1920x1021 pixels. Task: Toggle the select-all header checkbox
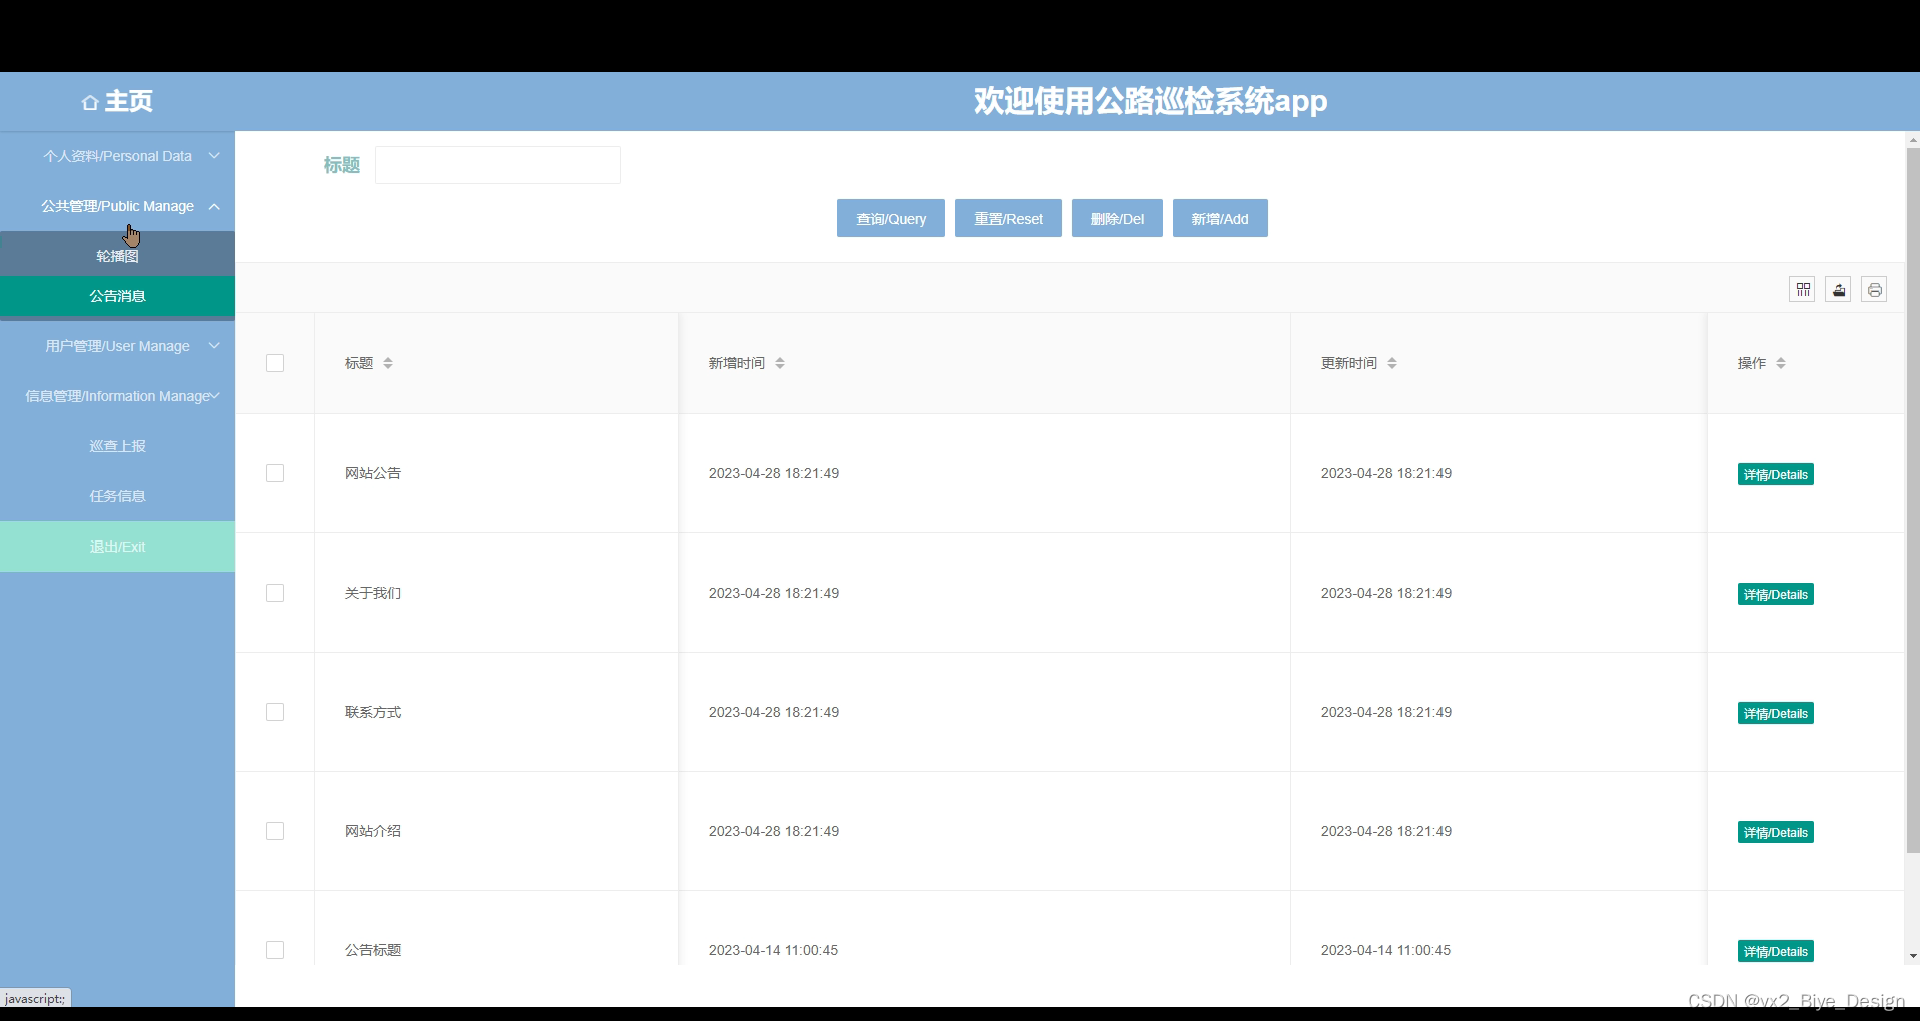coord(275,363)
